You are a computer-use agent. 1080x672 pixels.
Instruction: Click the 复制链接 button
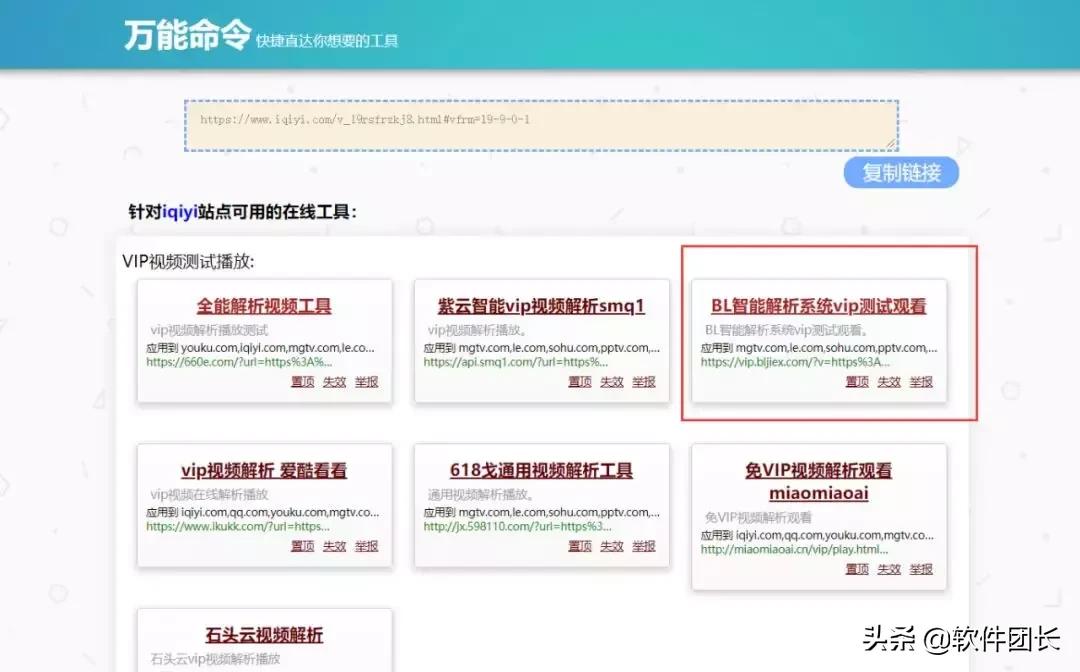(899, 171)
